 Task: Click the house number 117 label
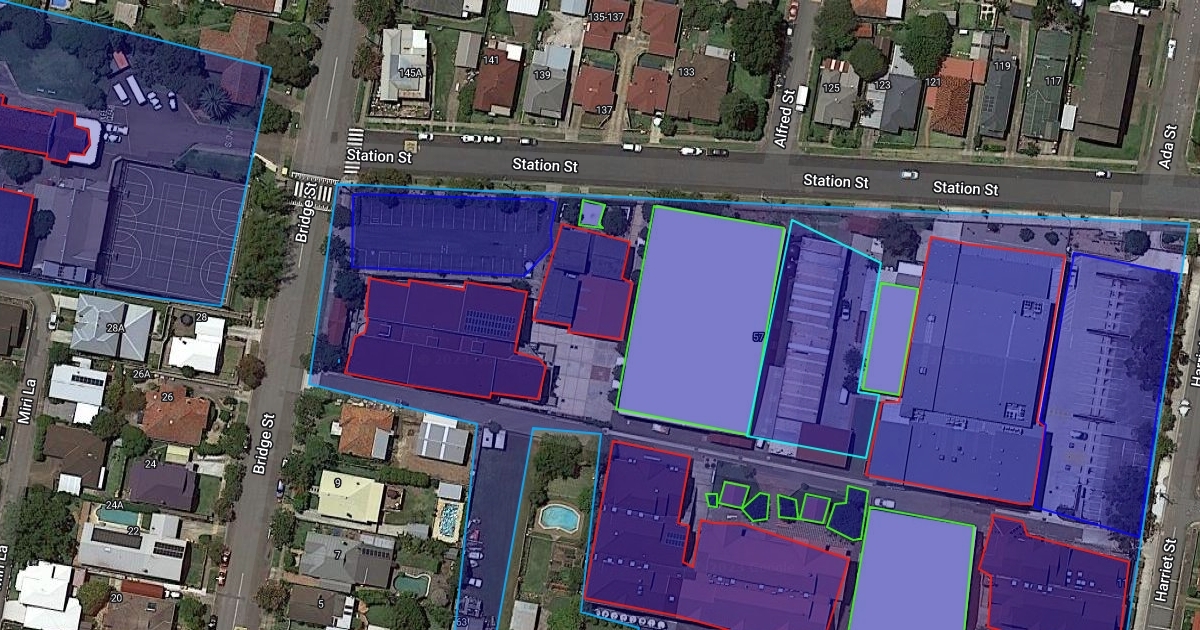1053,81
